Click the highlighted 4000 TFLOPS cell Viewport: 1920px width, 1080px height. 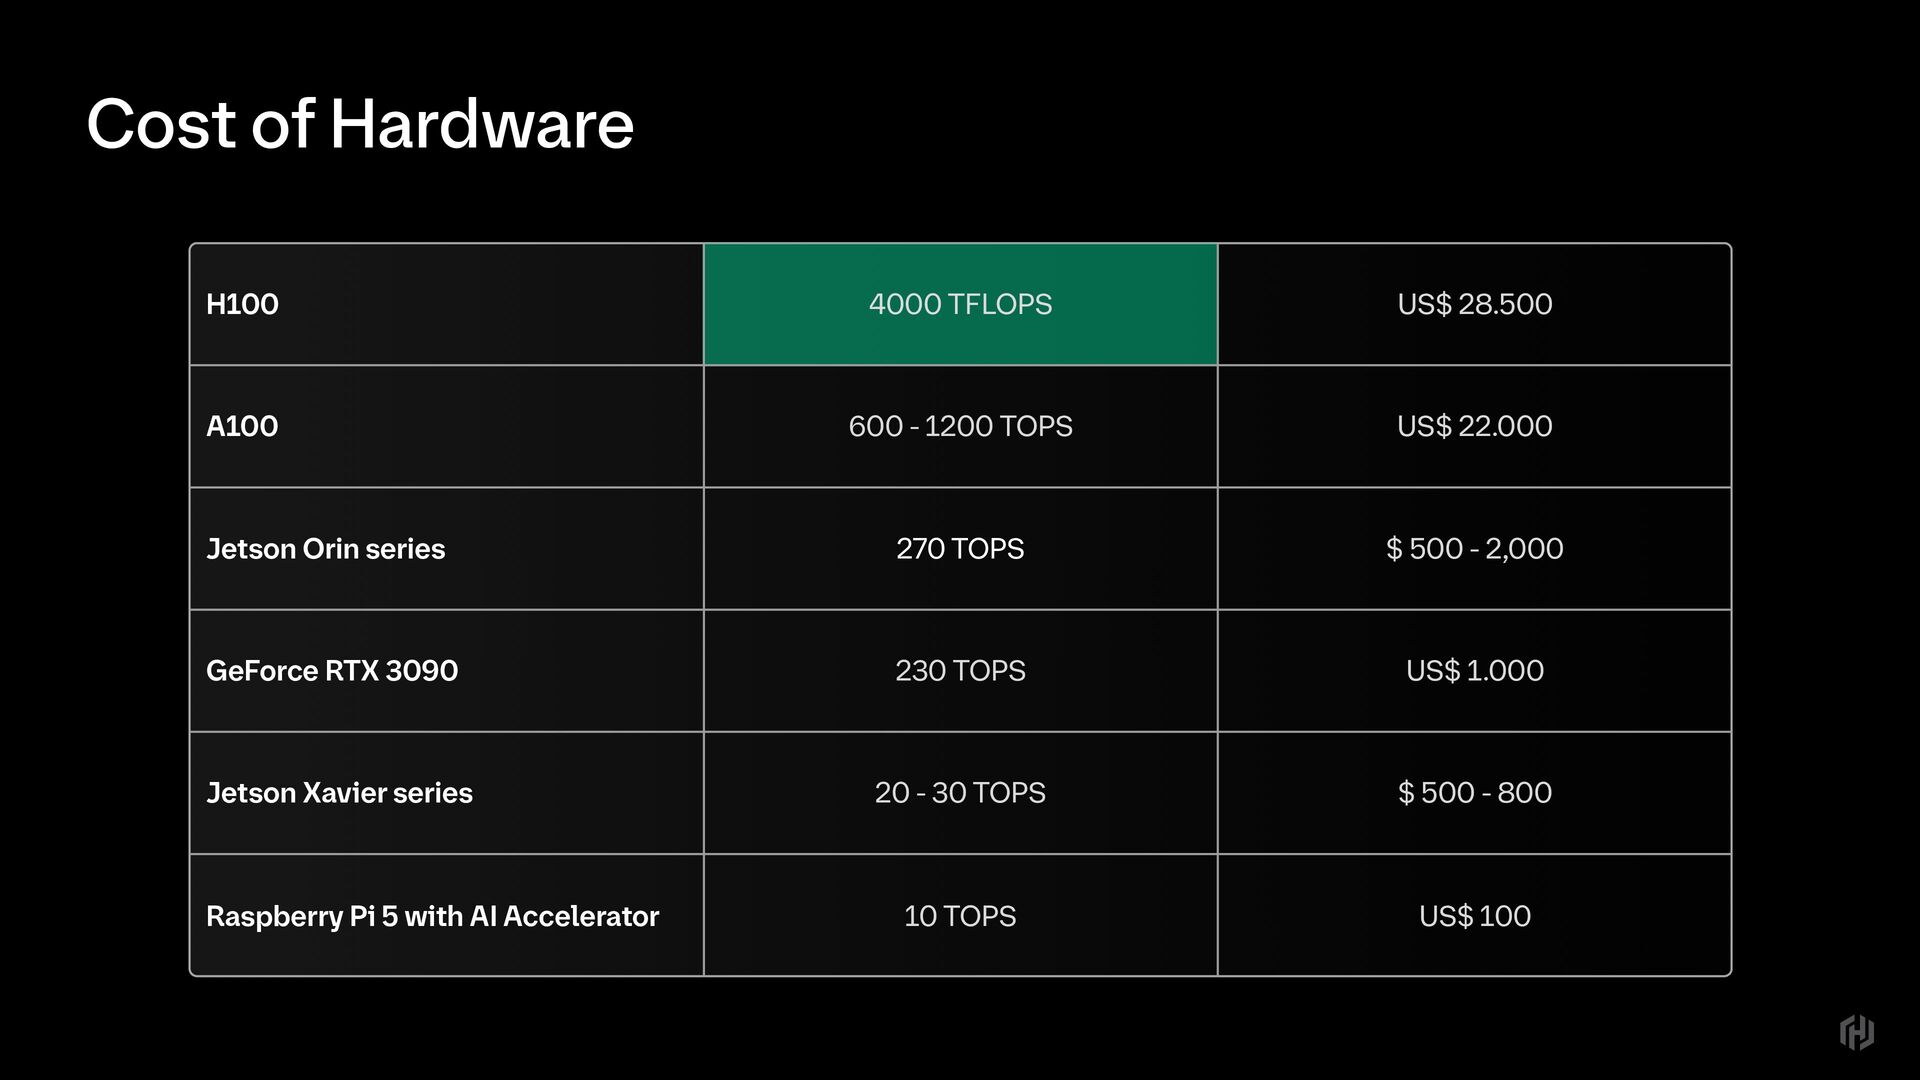tap(960, 304)
